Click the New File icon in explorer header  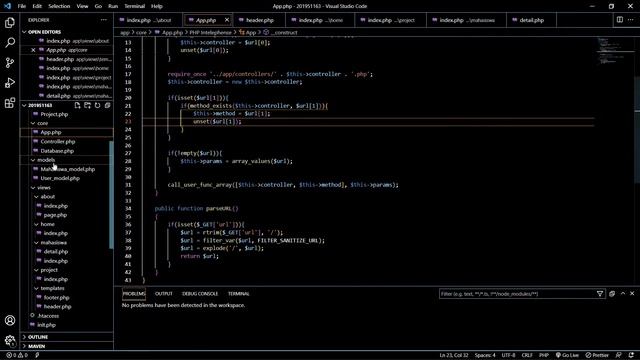(x=78, y=105)
